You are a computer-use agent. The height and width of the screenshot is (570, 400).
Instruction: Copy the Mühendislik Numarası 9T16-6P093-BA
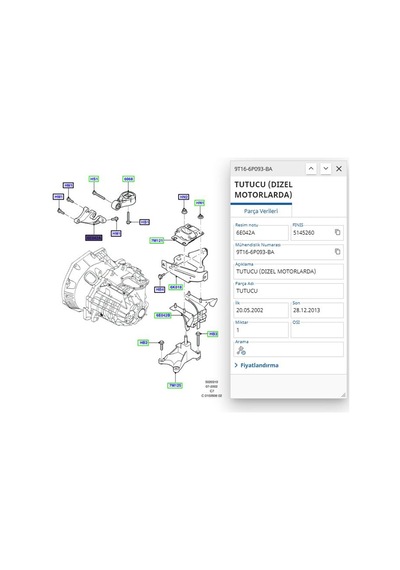click(x=337, y=252)
